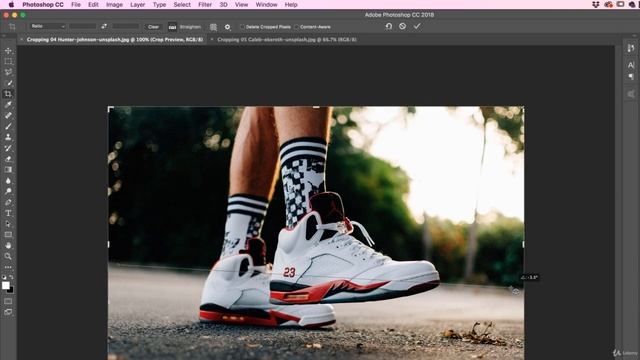Open the File menu
The width and height of the screenshot is (640, 360).
click(76, 4)
